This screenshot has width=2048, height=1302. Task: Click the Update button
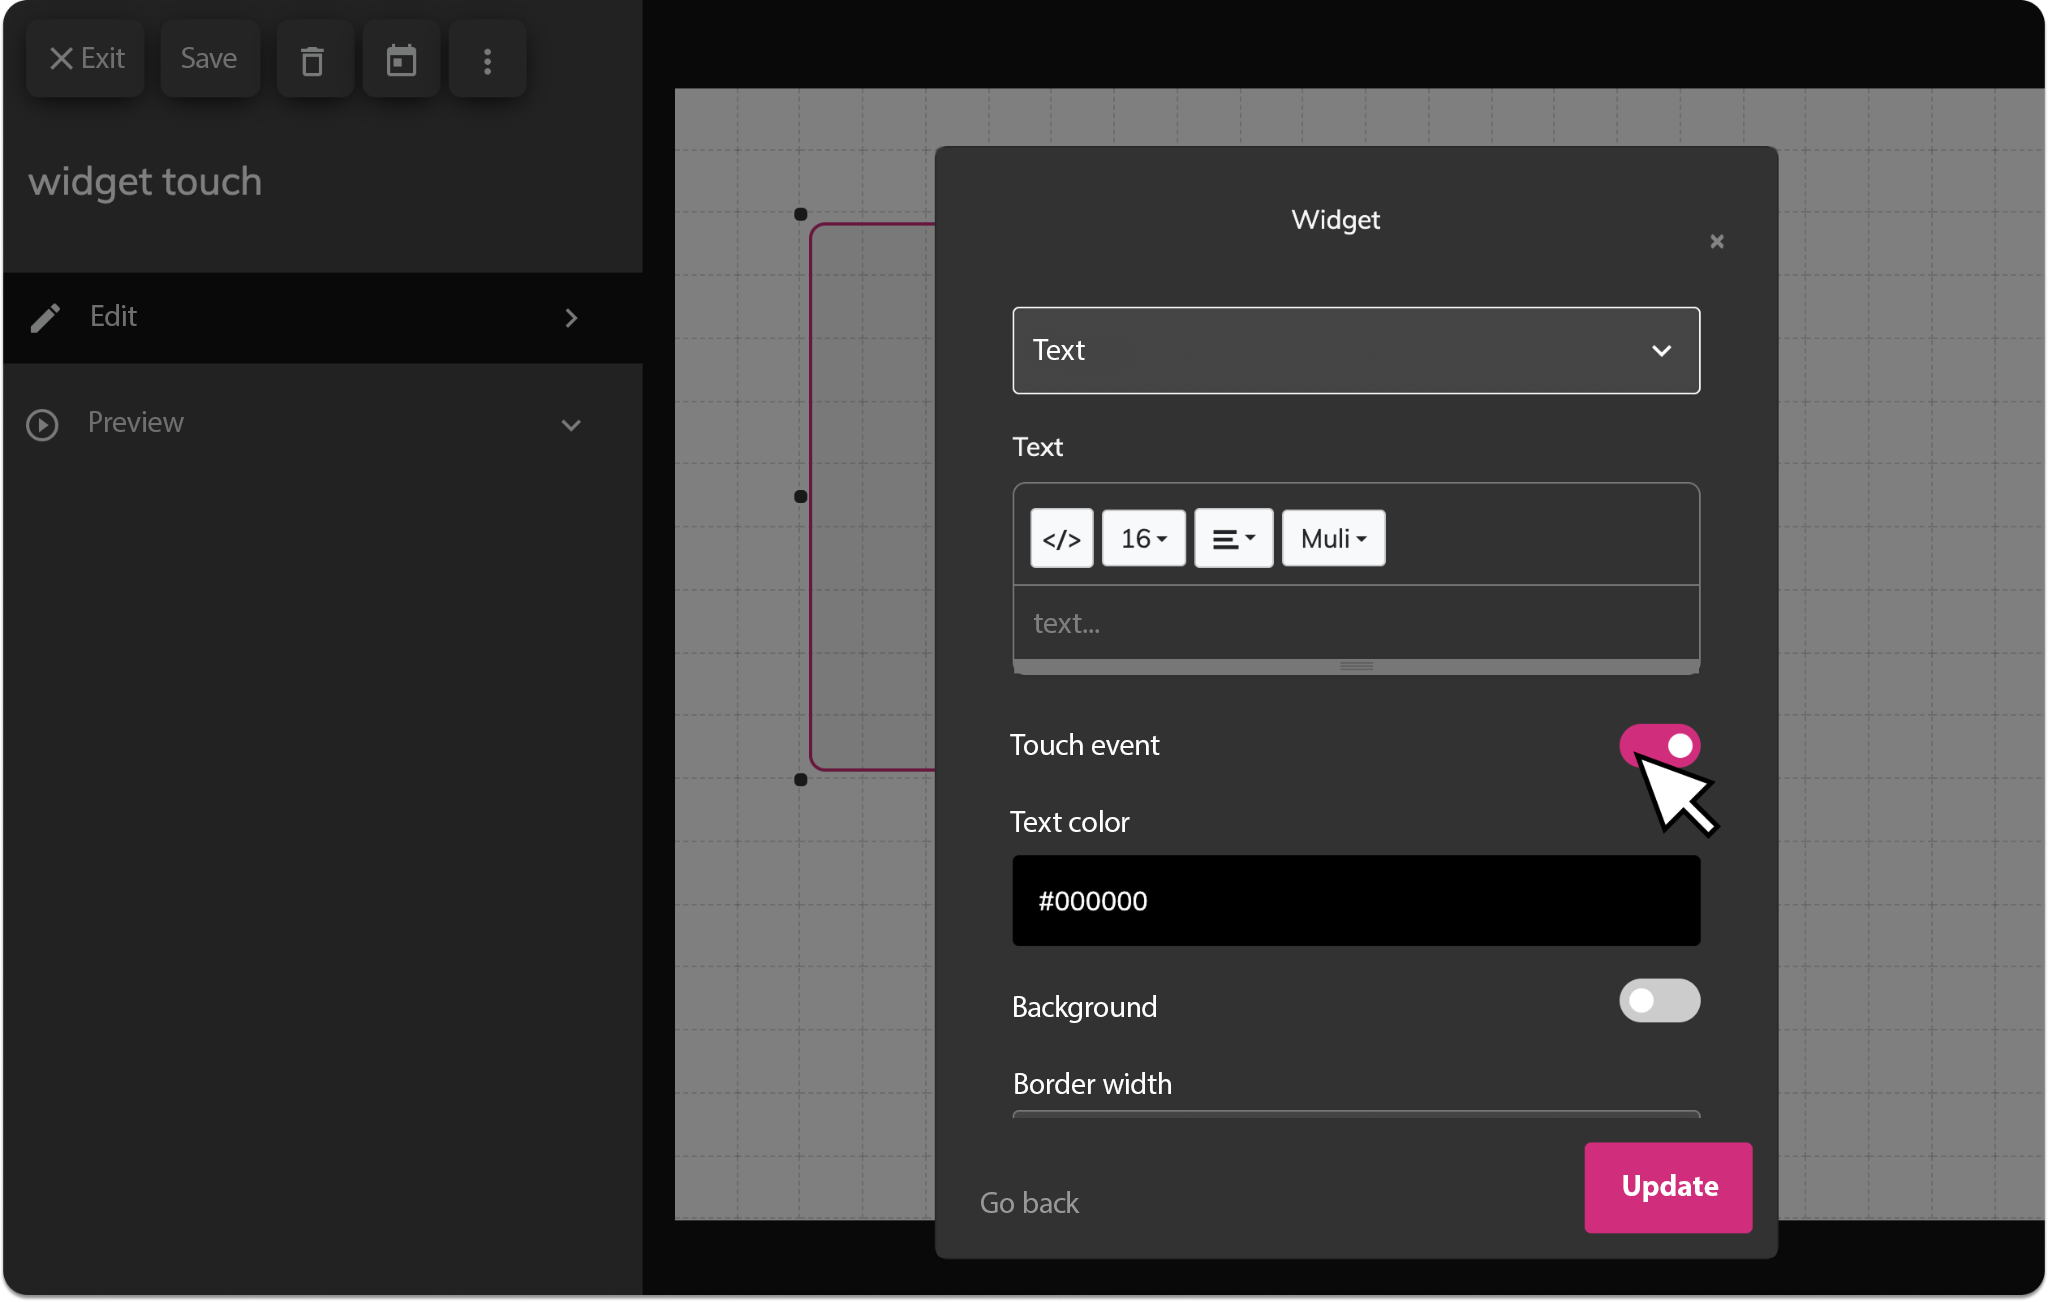1668,1187
